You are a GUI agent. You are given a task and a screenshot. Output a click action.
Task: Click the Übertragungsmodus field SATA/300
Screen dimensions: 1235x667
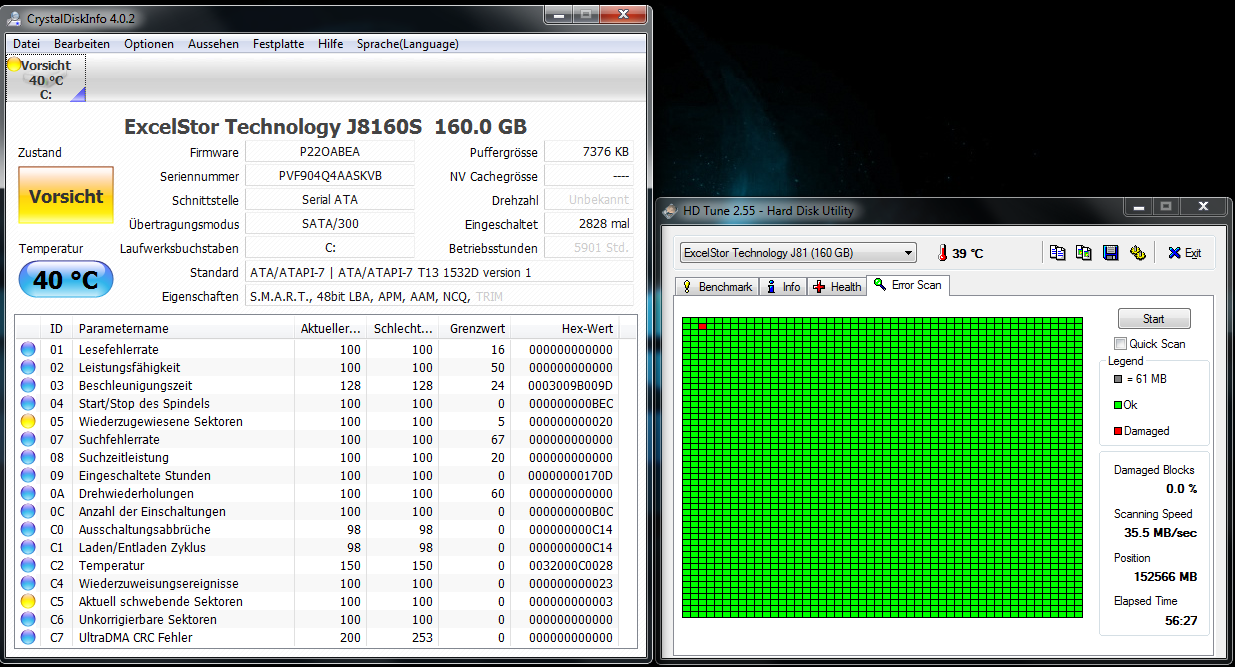(x=330, y=224)
